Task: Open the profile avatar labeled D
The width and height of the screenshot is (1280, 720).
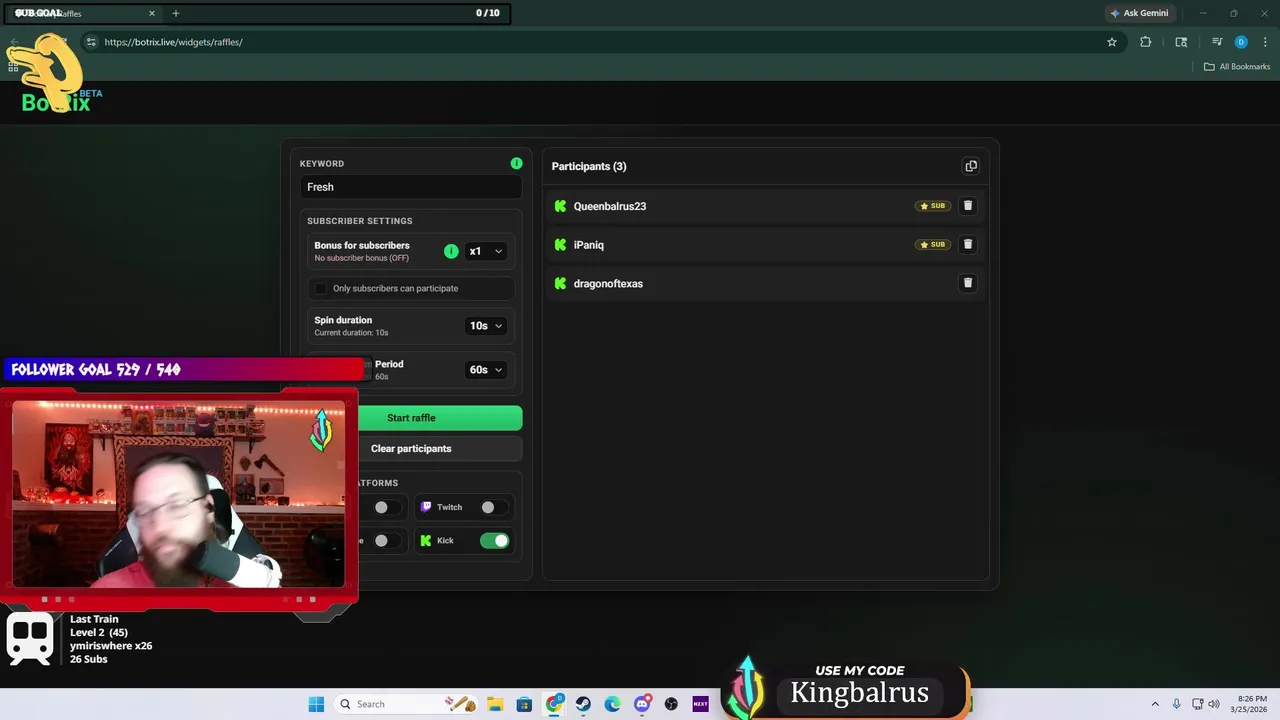Action: coord(1241,42)
